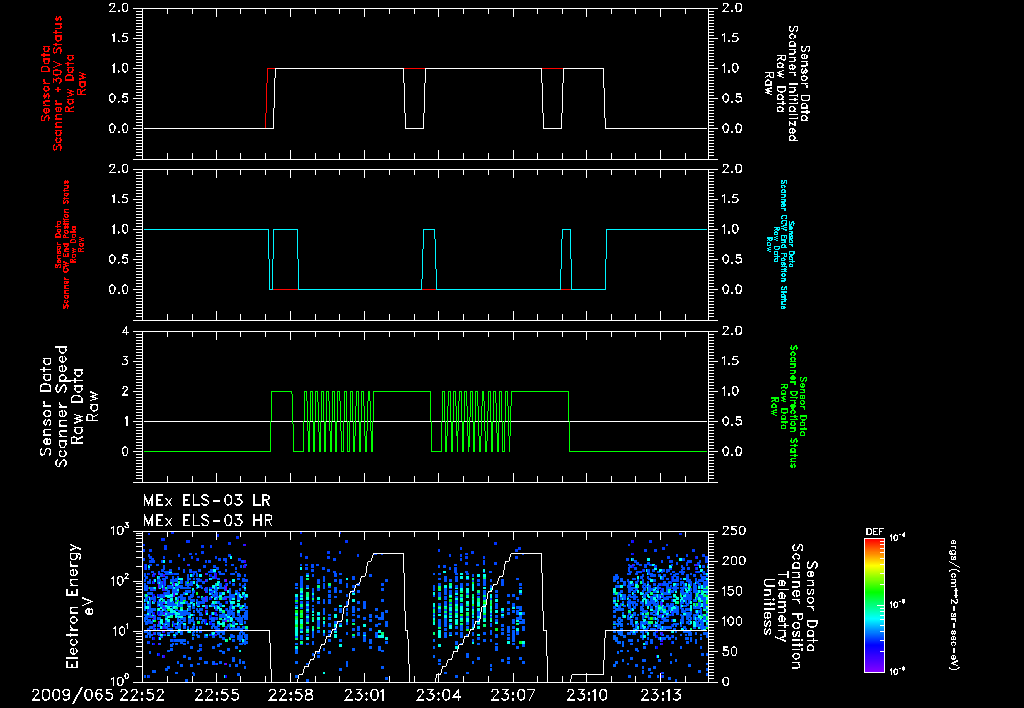Click the rainbow DEF color bar

click(874, 605)
